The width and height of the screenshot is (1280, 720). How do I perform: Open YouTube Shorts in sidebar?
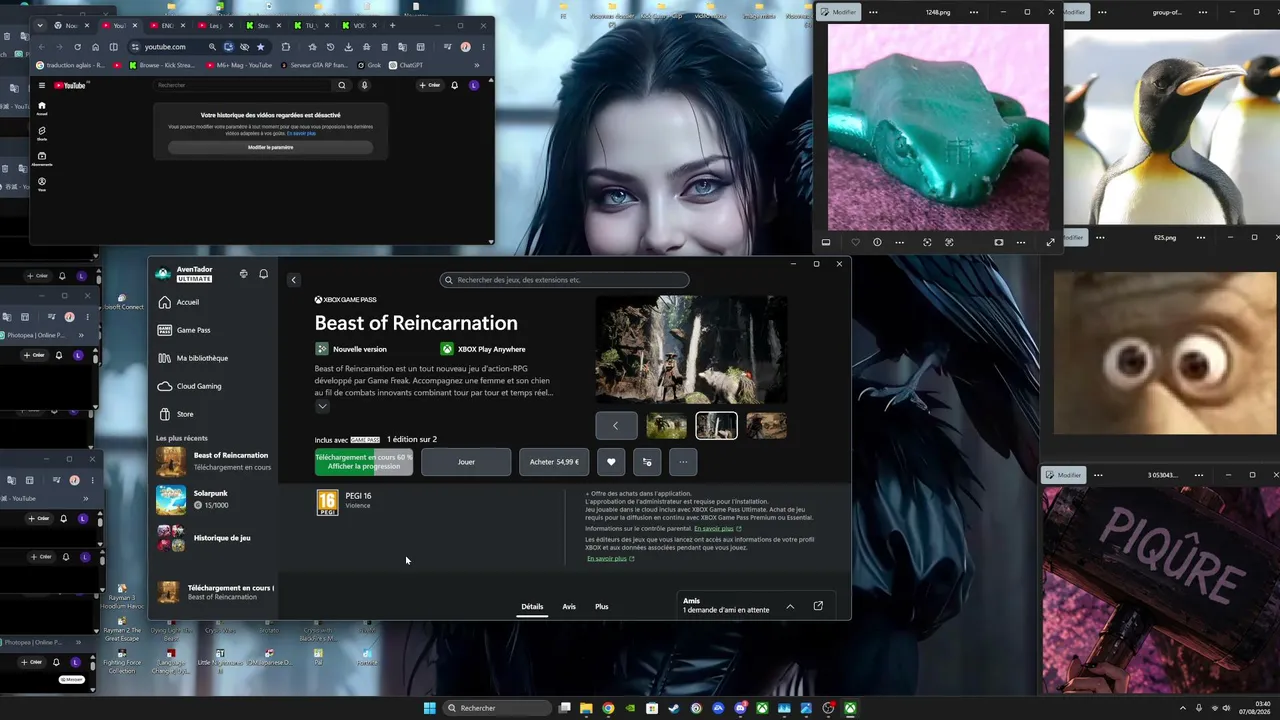(x=42, y=133)
